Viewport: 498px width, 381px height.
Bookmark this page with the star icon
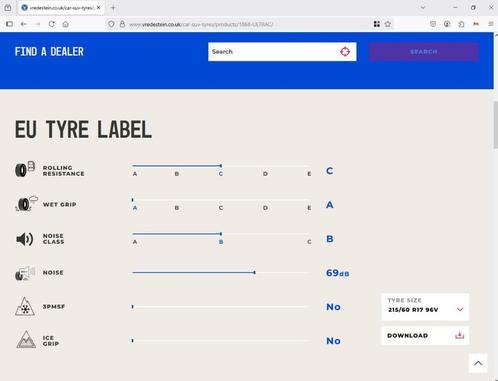pyautogui.click(x=388, y=24)
